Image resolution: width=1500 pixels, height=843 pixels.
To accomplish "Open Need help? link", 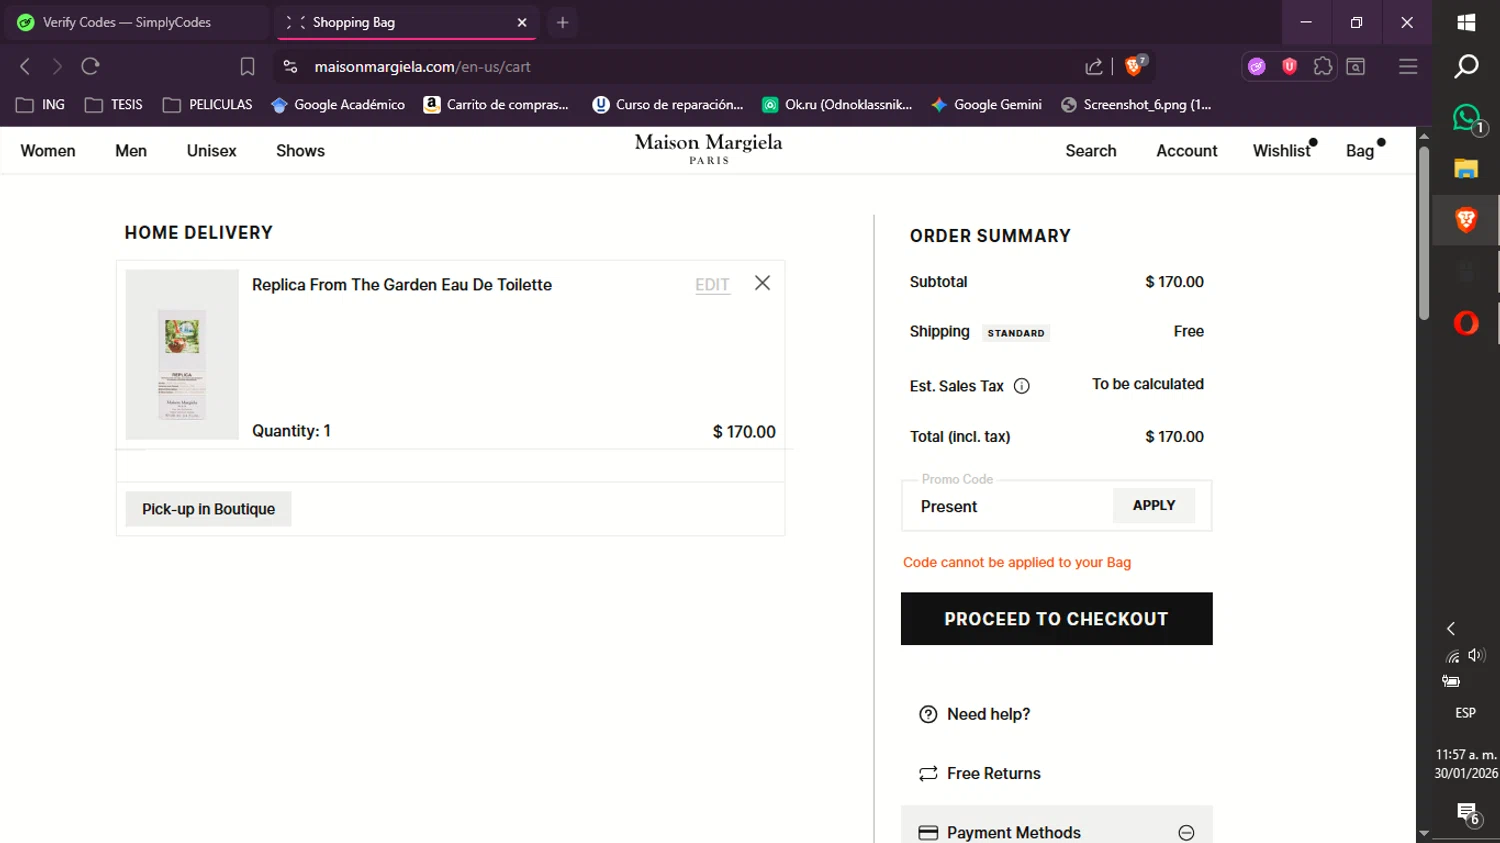I will (988, 714).
